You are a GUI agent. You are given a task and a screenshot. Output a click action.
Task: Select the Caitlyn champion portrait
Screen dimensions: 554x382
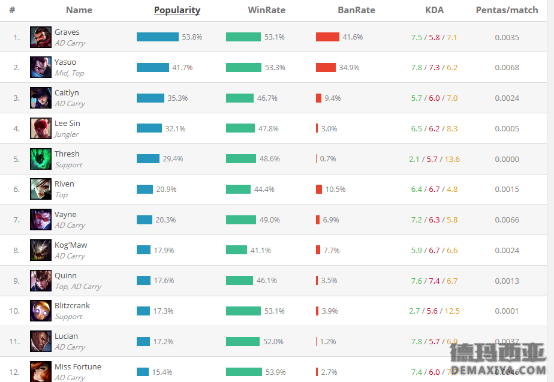pos(41,98)
